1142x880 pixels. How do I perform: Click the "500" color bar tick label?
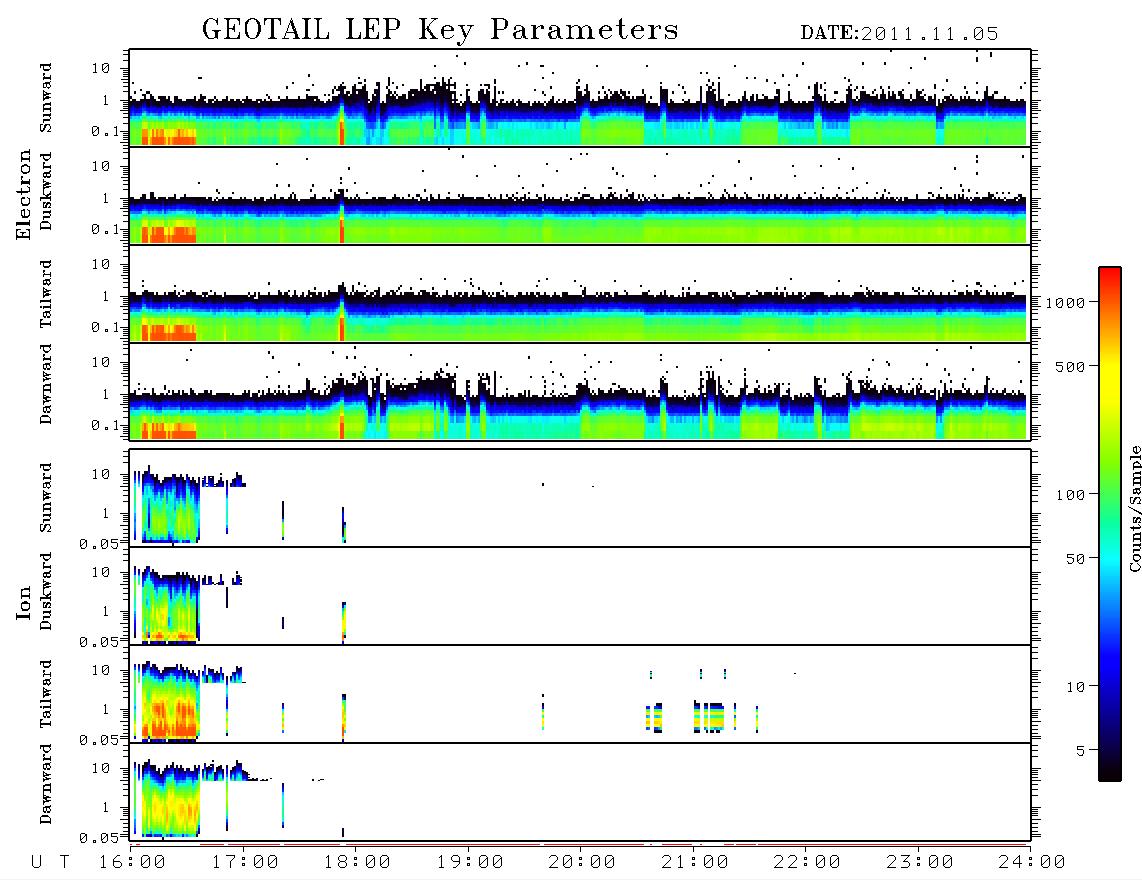point(1070,366)
